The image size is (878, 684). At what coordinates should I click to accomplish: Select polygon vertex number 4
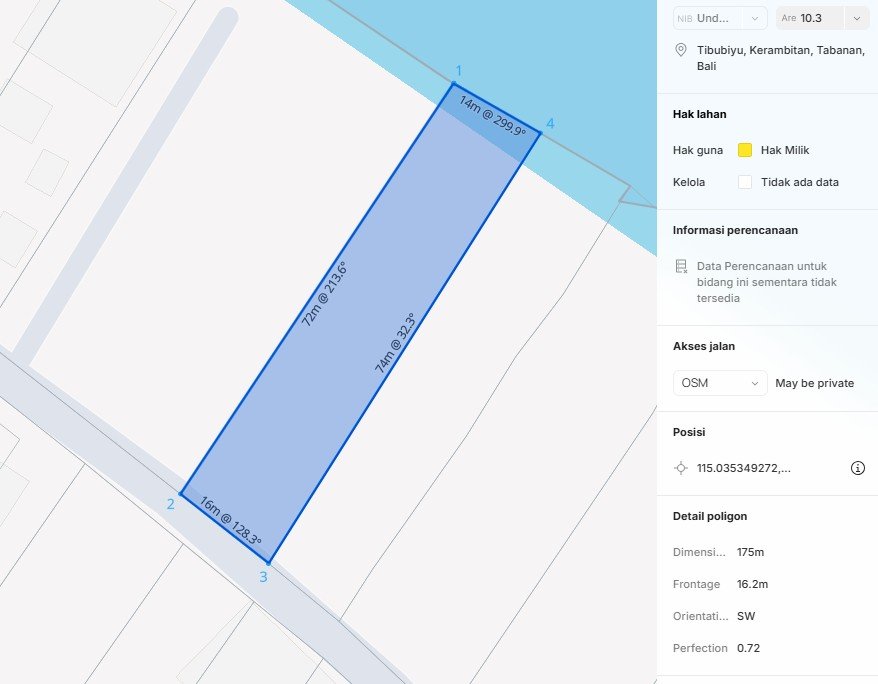click(540, 132)
